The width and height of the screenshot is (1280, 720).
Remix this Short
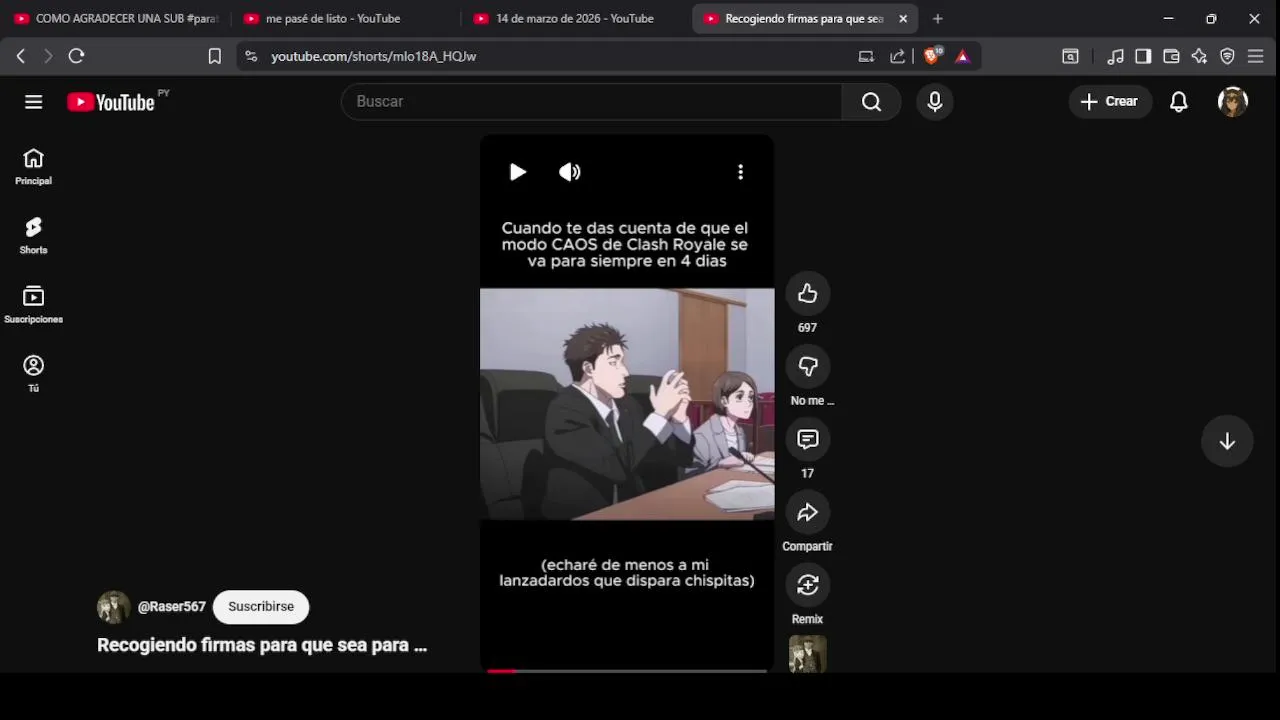807,585
